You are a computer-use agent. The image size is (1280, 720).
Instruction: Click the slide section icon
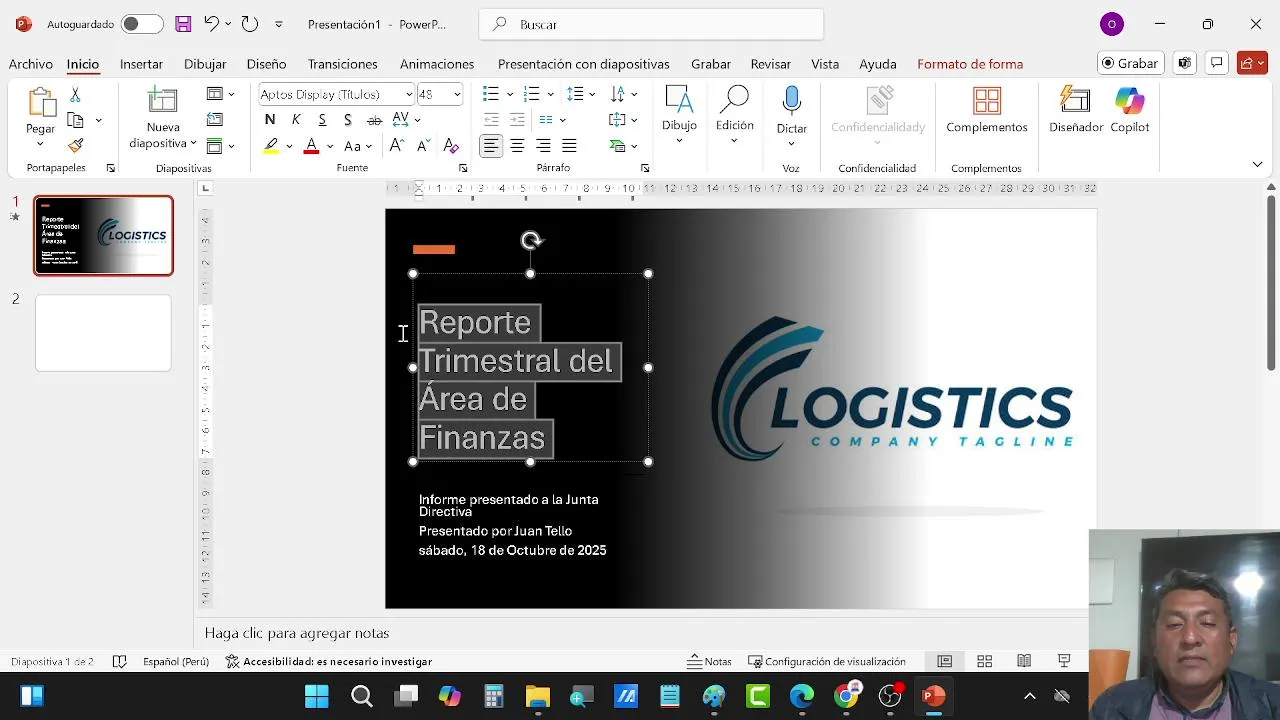pyautogui.click(x=214, y=146)
